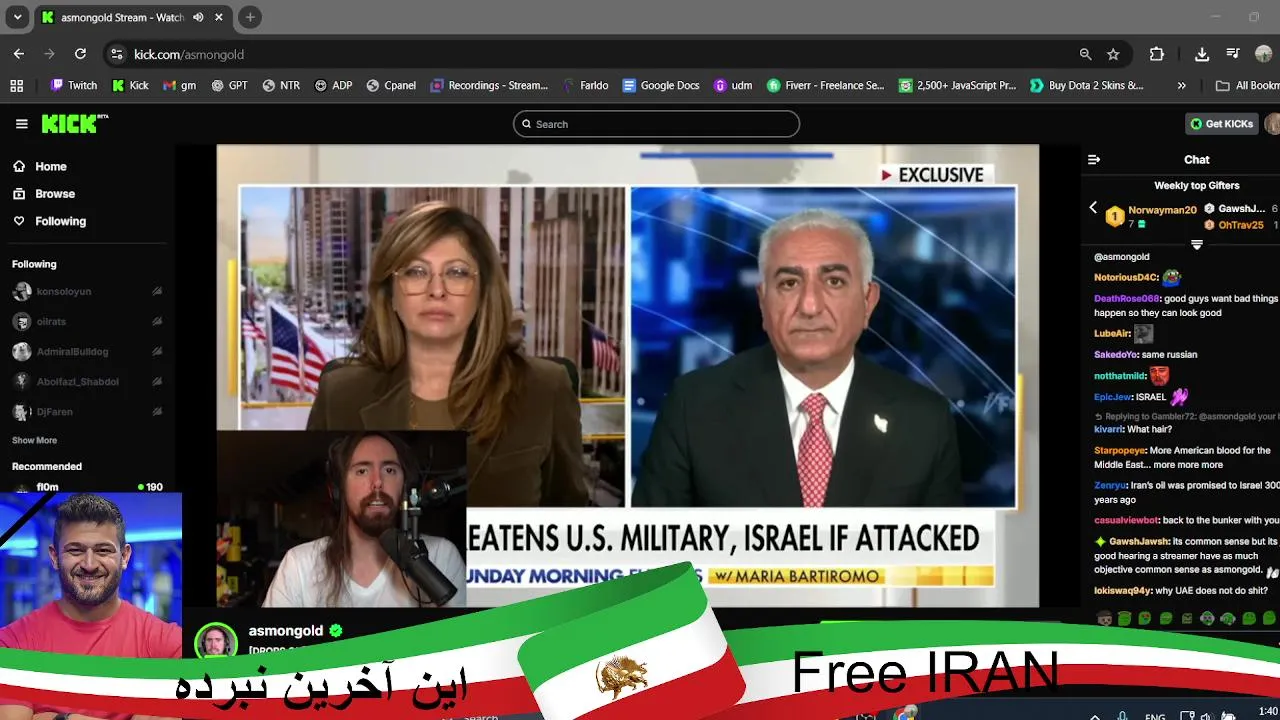Collapse the Weekly top Gifters section
This screenshot has height=720, width=1280.
click(x=1197, y=244)
